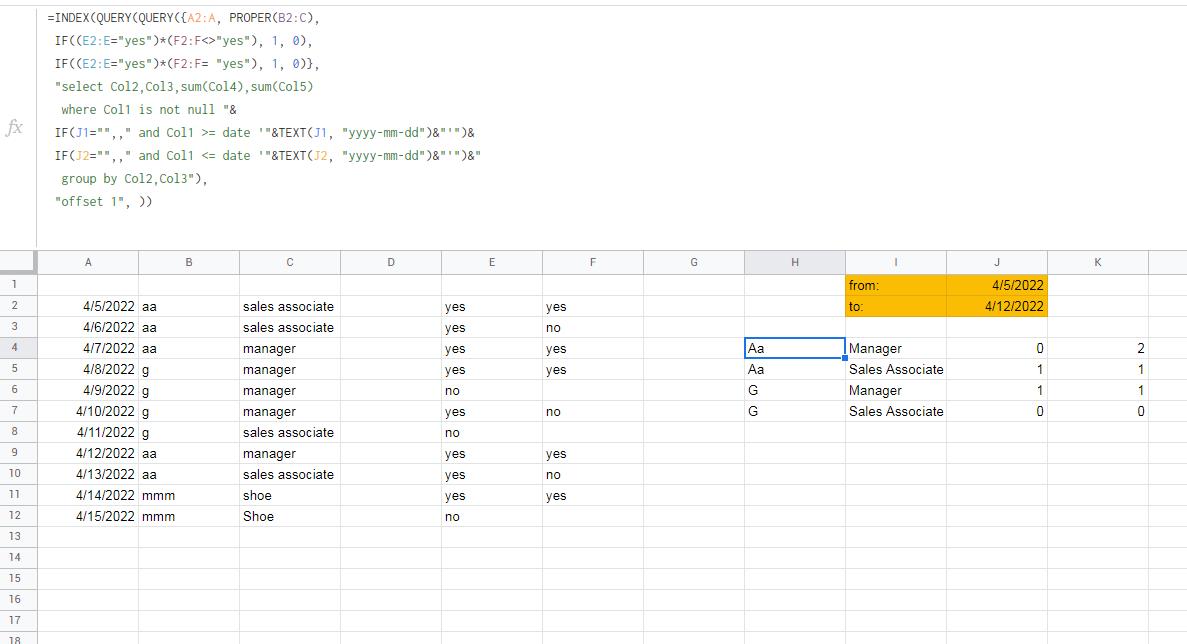Viewport: 1187px width, 644px height.
Task: Select cell K4 with value 2
Action: pos(1098,348)
